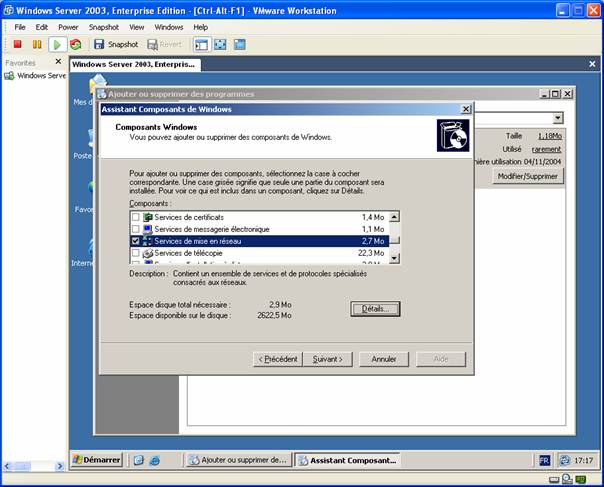Click the Suivant button
This screenshot has width=604, height=487.
point(327,359)
